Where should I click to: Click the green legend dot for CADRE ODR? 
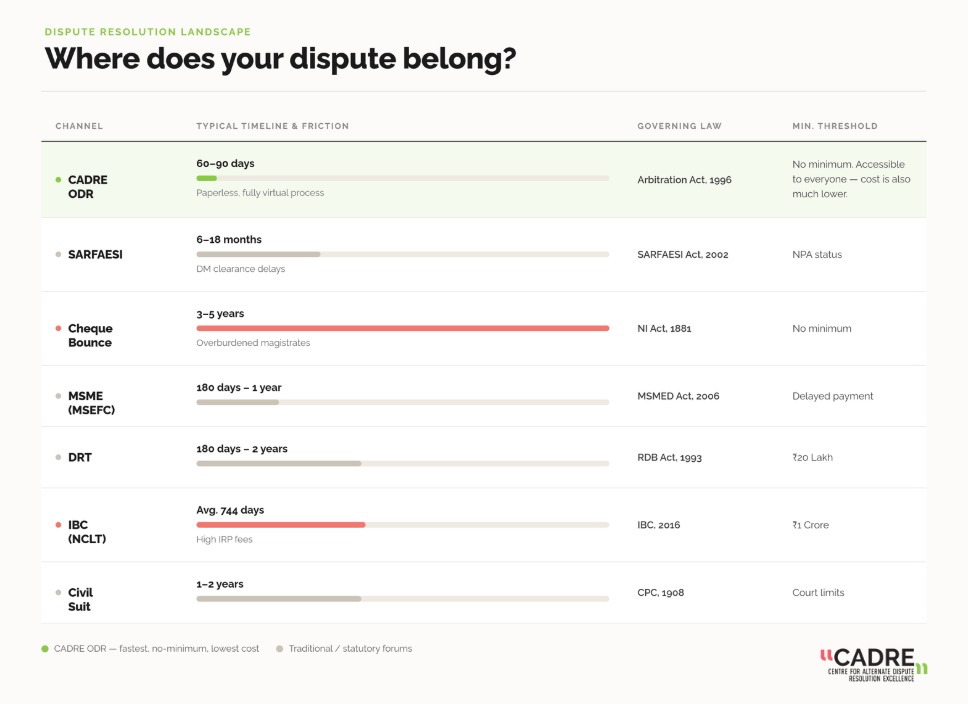45,648
